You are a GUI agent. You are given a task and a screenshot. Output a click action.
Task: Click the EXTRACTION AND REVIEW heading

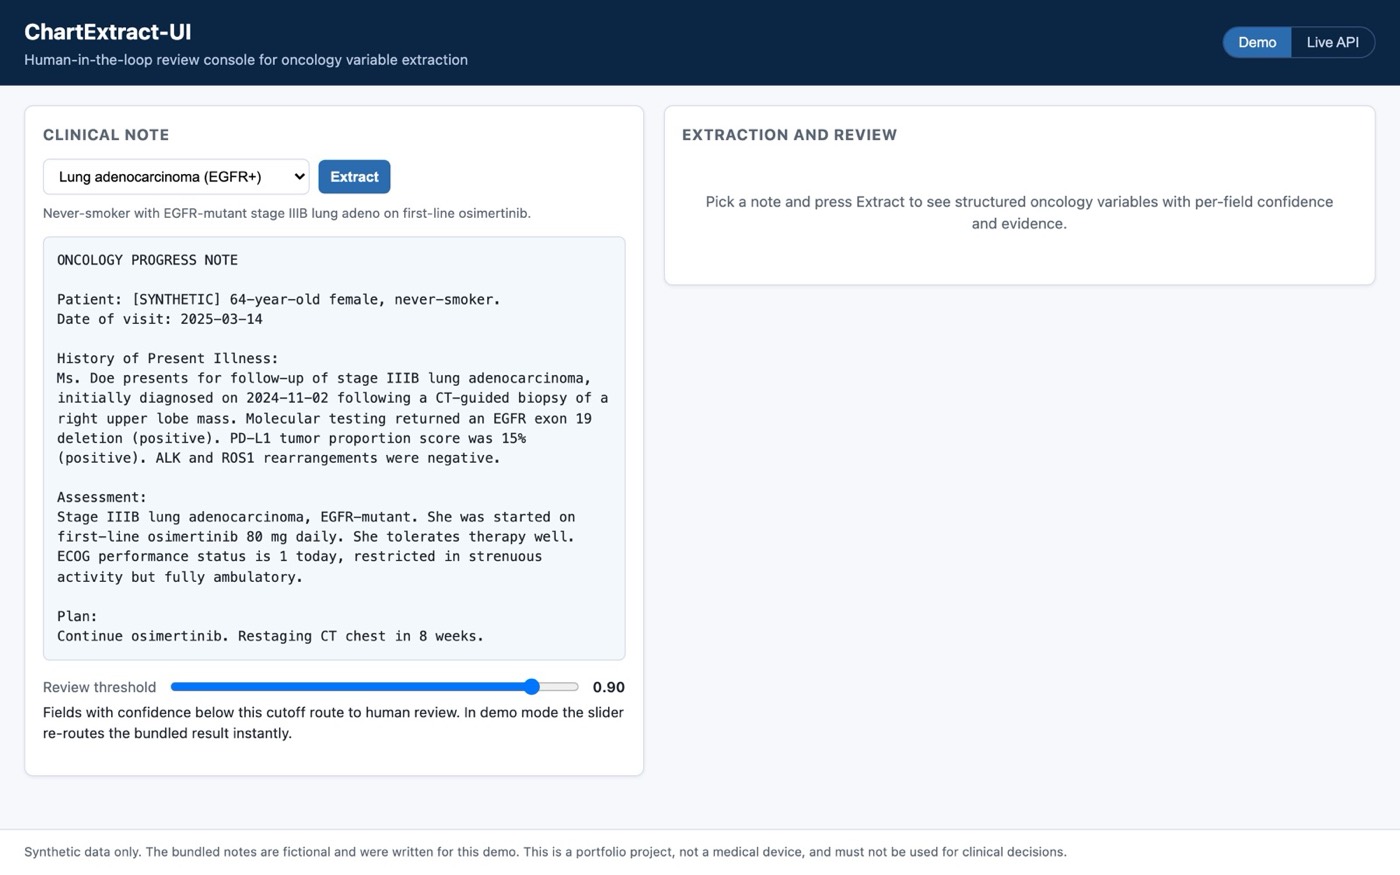coord(789,135)
